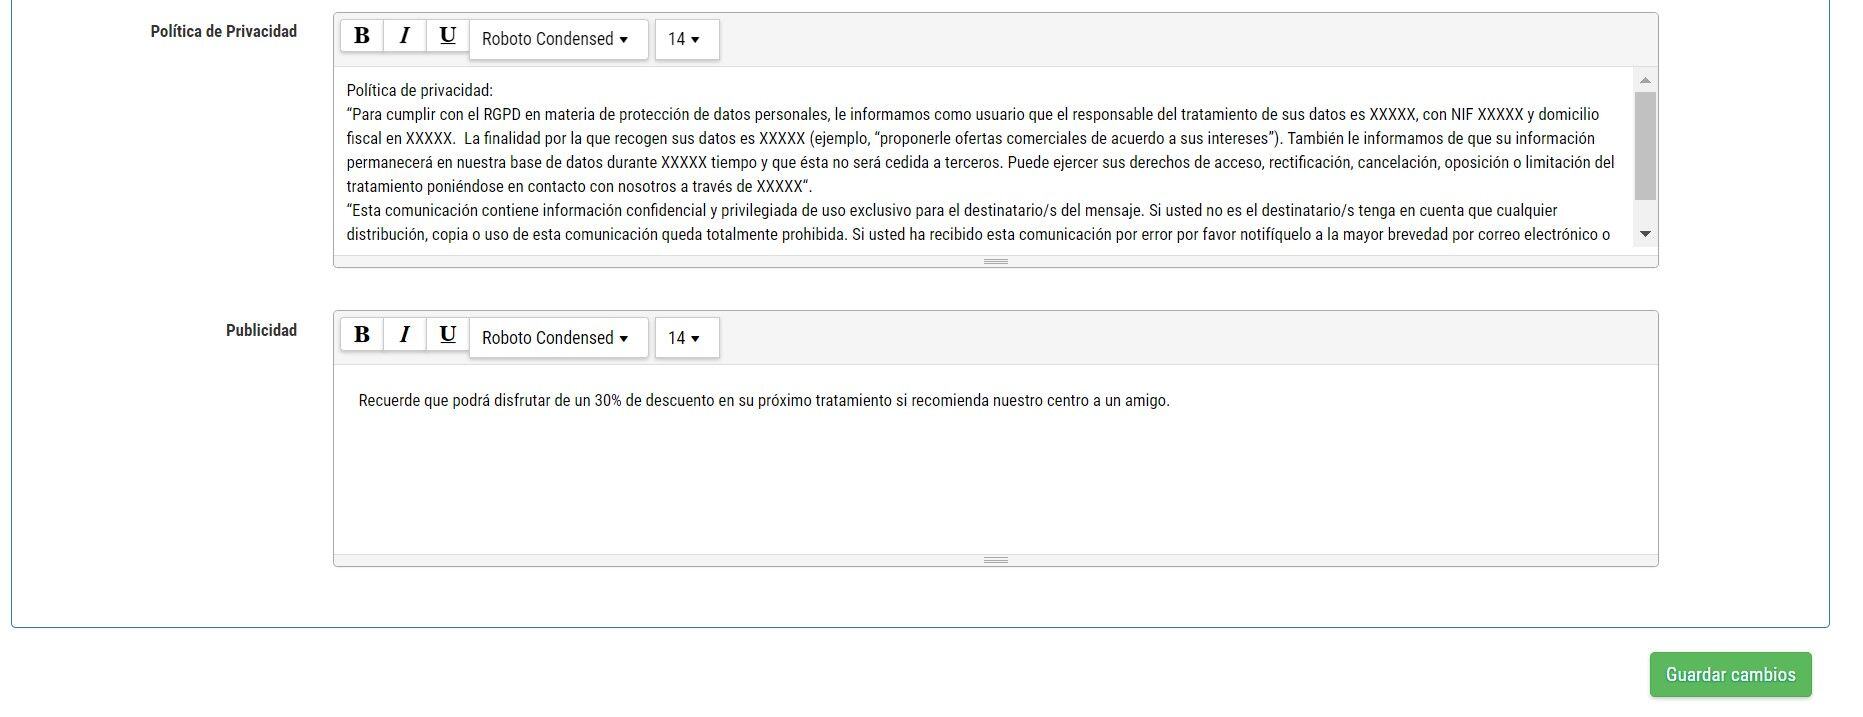Open Roboto Condensed dropdown in Publicidad toolbar
The image size is (1863, 717).
coord(558,338)
